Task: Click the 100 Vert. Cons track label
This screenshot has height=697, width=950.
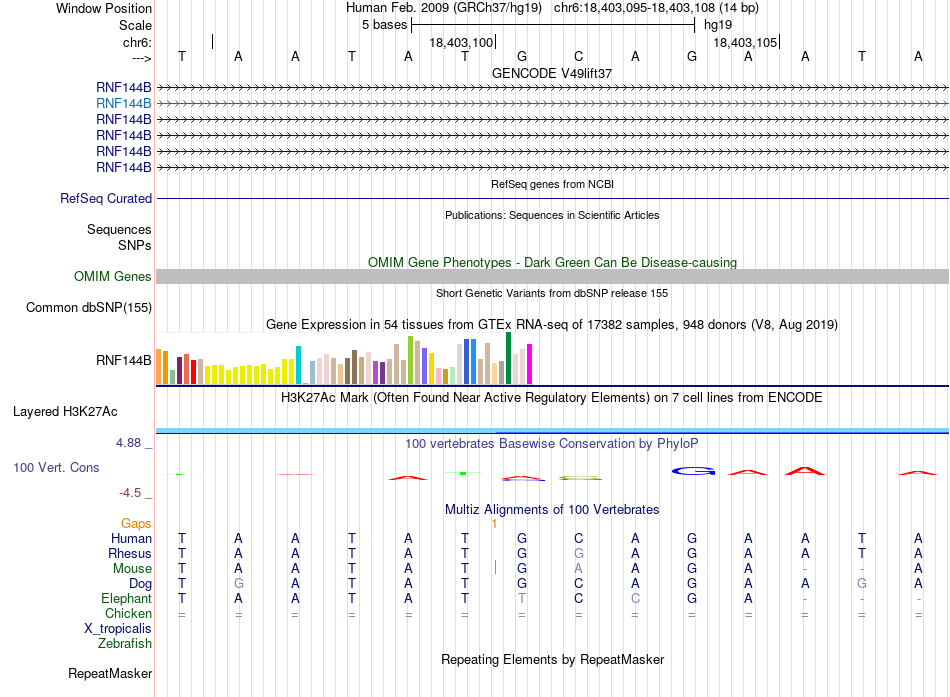Action: pos(56,467)
